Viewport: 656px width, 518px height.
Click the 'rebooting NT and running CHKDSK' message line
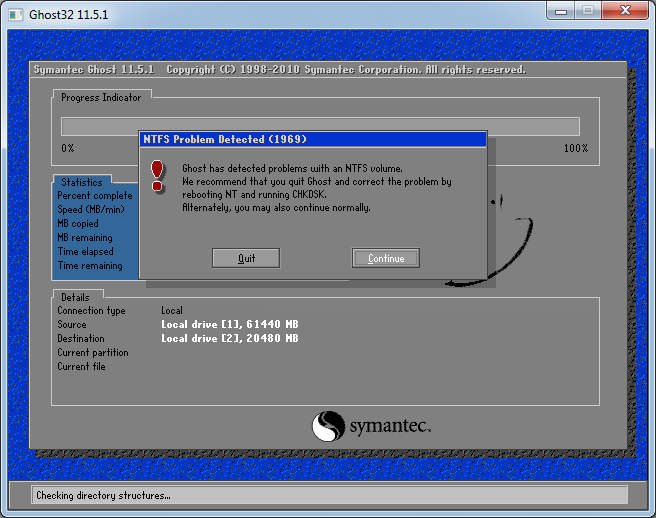tap(254, 195)
